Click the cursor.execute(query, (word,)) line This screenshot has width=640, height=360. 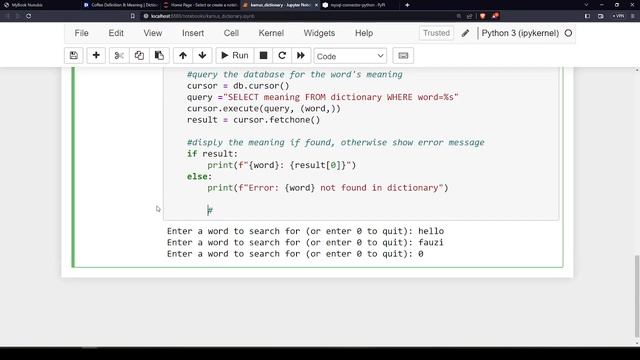[x=264, y=109]
